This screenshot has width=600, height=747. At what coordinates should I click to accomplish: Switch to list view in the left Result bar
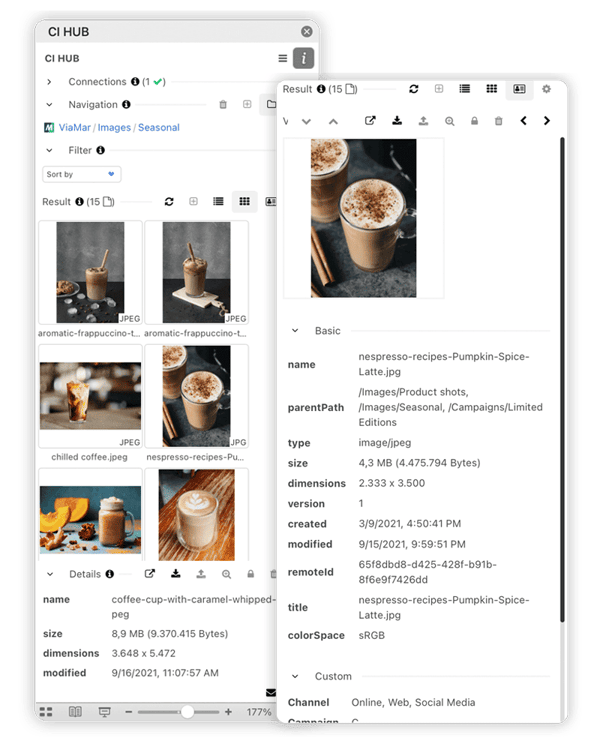(218, 202)
